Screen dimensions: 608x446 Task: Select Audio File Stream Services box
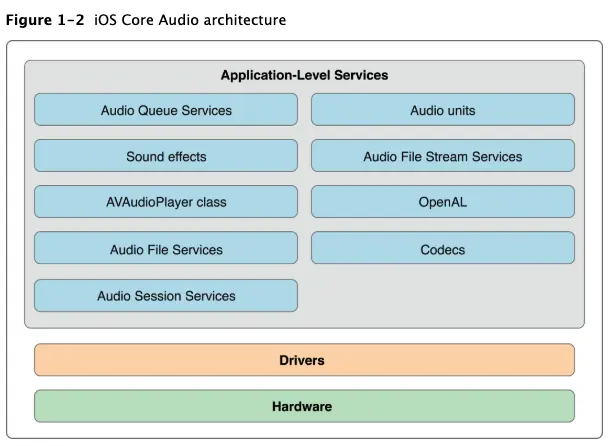[443, 156]
